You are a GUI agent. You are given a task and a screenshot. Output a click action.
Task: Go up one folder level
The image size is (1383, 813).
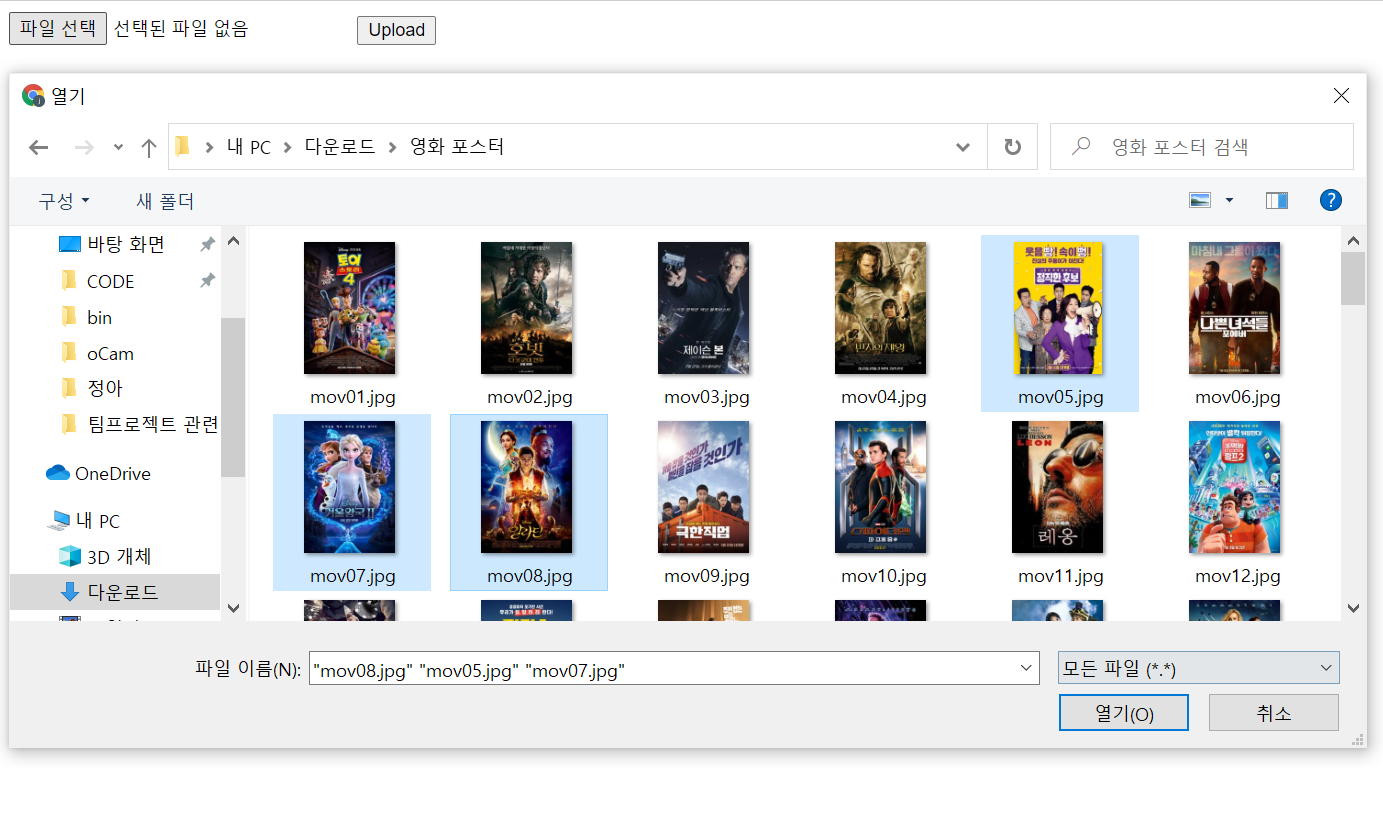point(149,148)
